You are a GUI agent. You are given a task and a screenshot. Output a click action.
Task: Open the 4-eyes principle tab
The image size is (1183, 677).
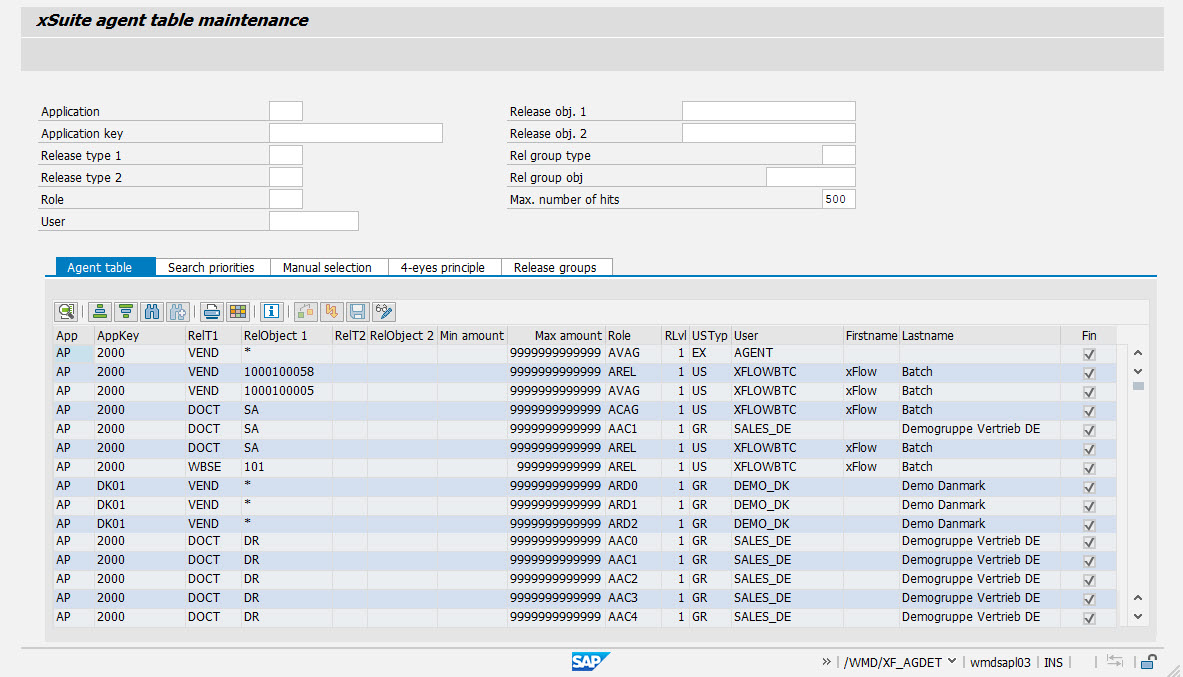(442, 267)
